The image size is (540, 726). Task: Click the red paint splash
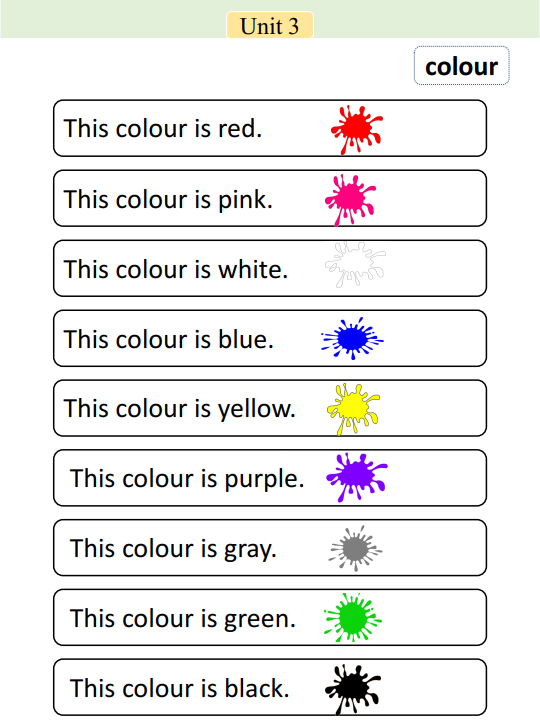357,130
